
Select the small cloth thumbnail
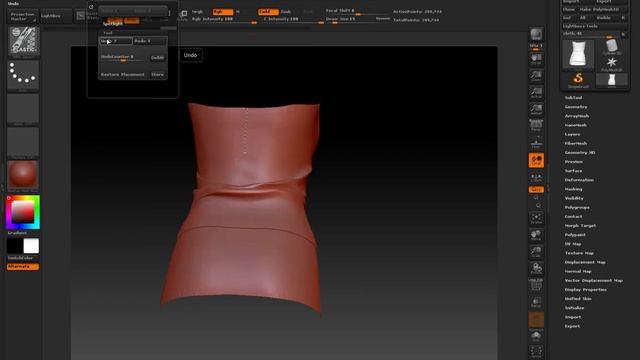click(x=611, y=80)
